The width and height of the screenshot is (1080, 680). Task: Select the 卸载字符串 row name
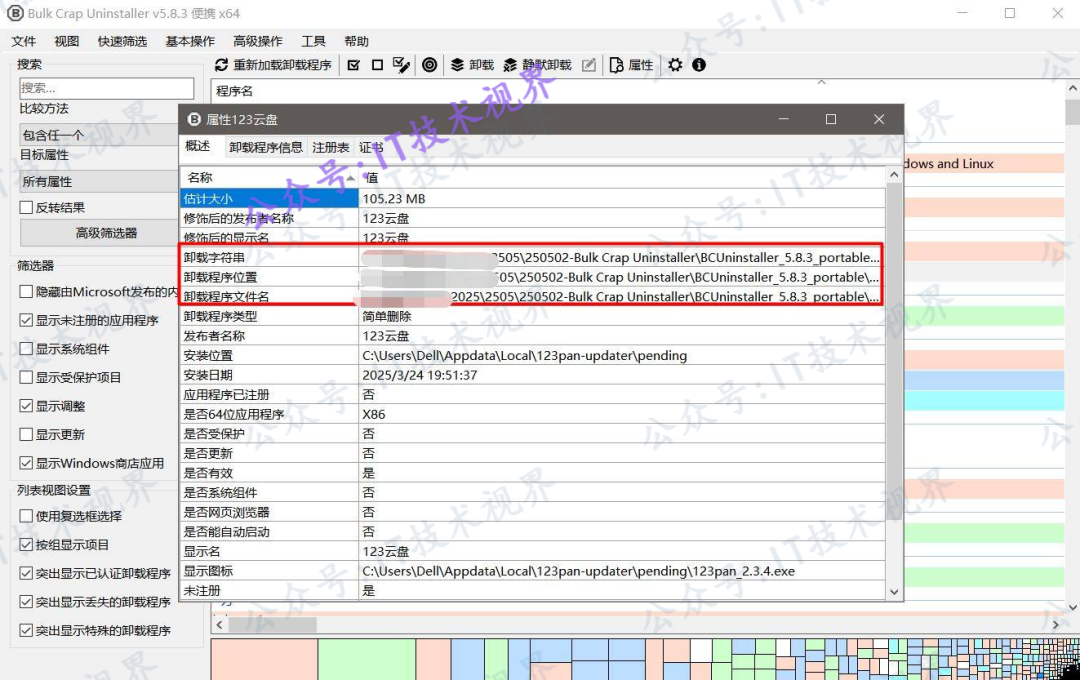point(214,258)
